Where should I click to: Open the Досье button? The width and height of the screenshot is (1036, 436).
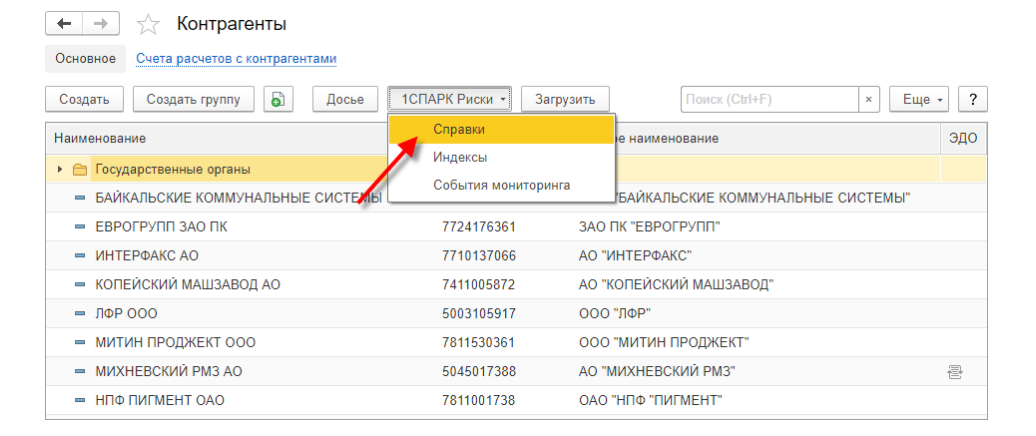pyautogui.click(x=345, y=100)
